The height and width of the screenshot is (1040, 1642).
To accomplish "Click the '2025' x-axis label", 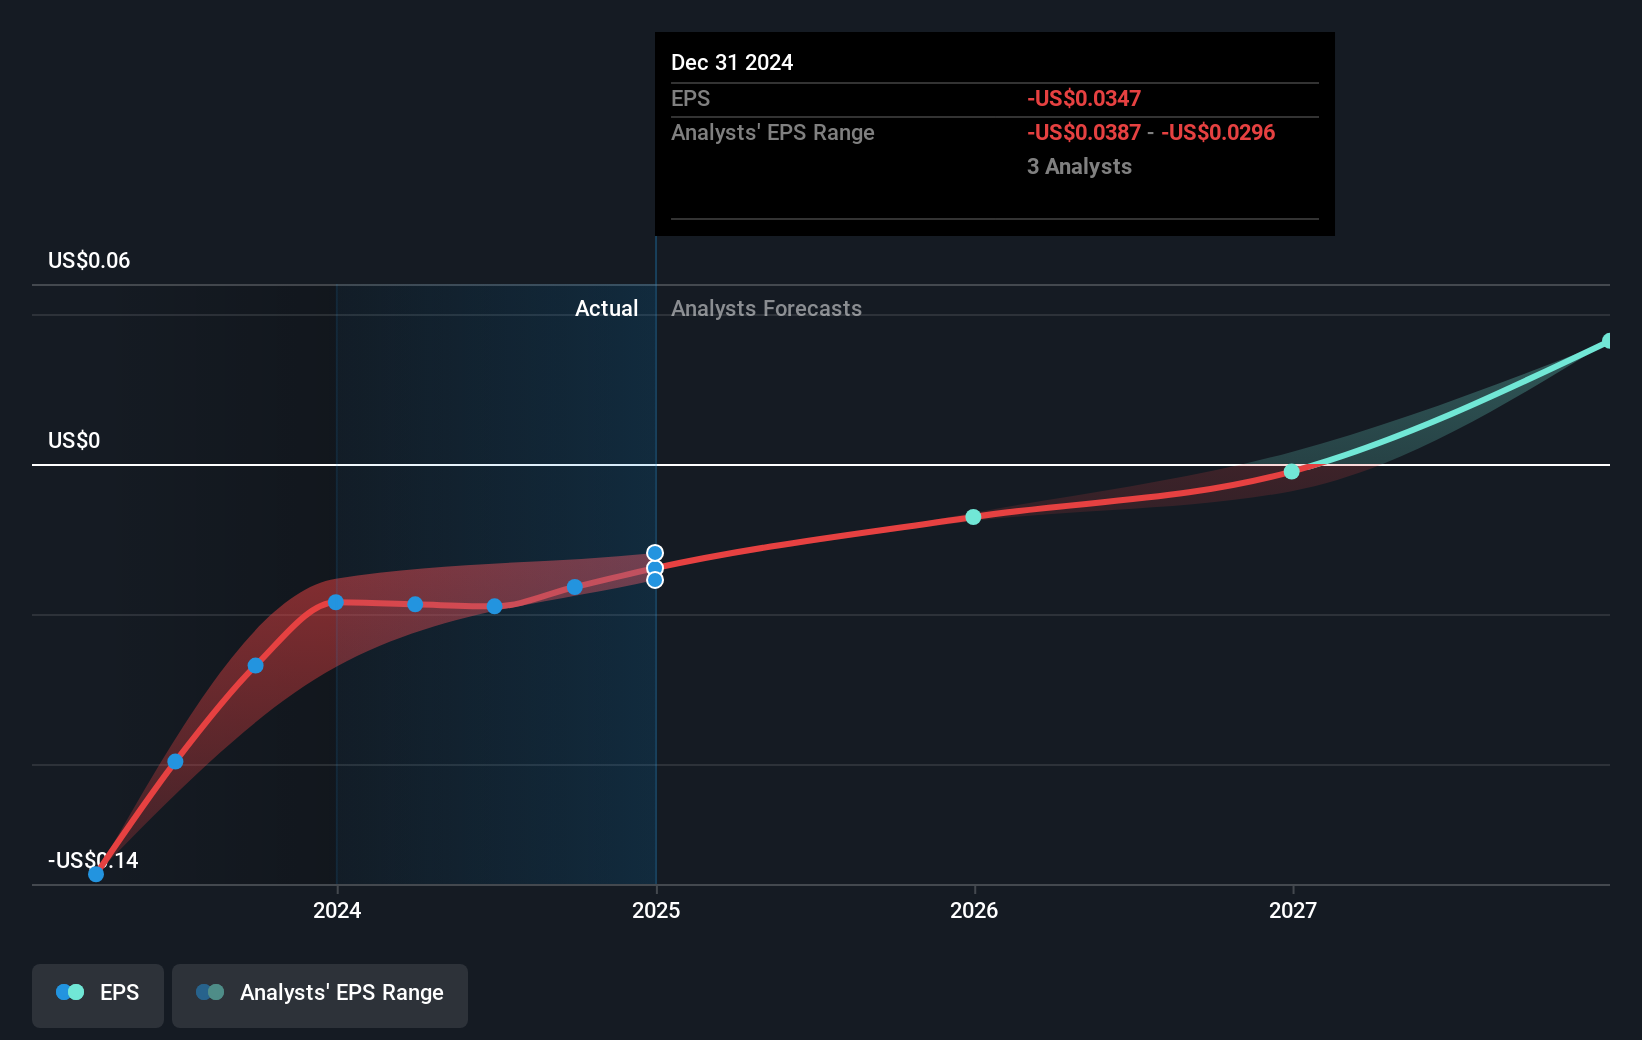I will coord(656,911).
